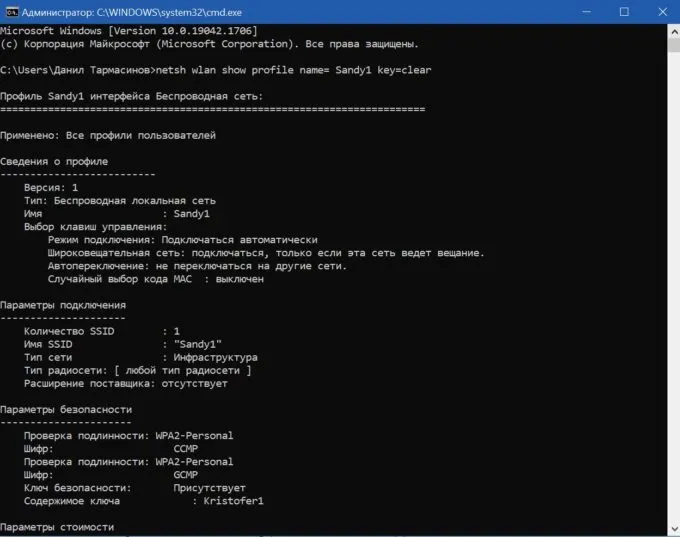Click the CCMP cipher value
The width and height of the screenshot is (680, 537).
click(185, 449)
